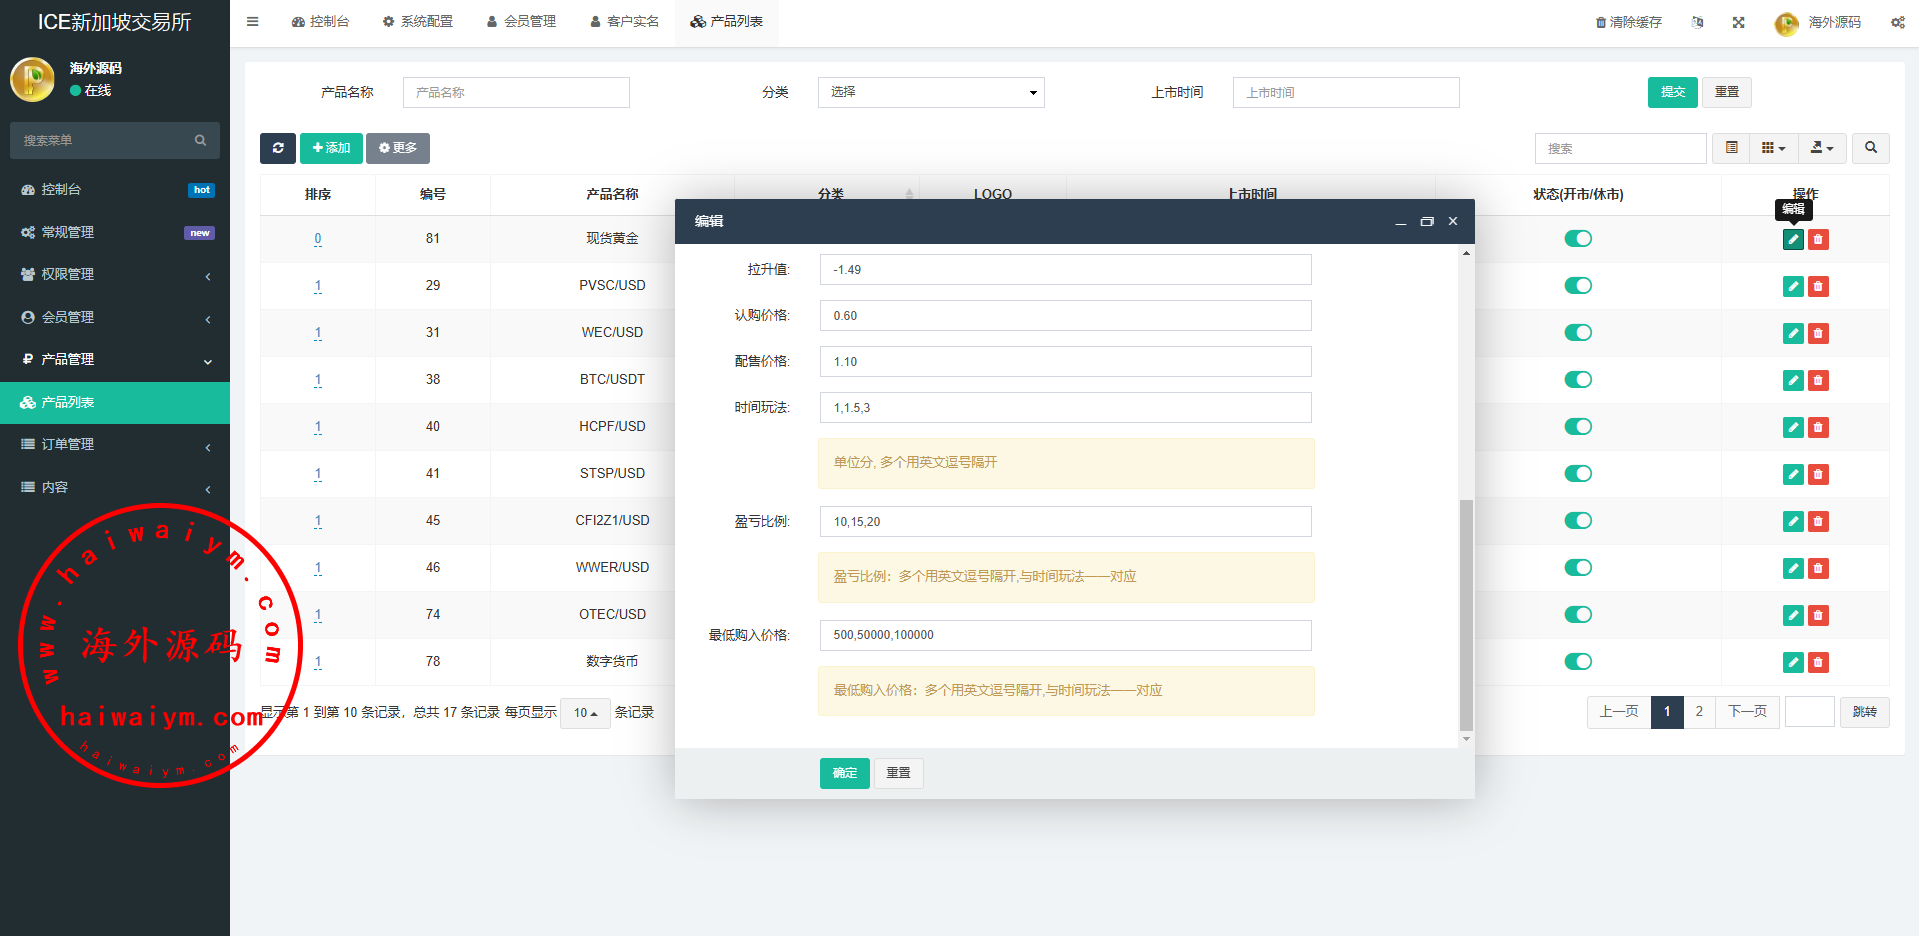Click the sidebar hamburger menu icon
The image size is (1919, 936).
(253, 21)
